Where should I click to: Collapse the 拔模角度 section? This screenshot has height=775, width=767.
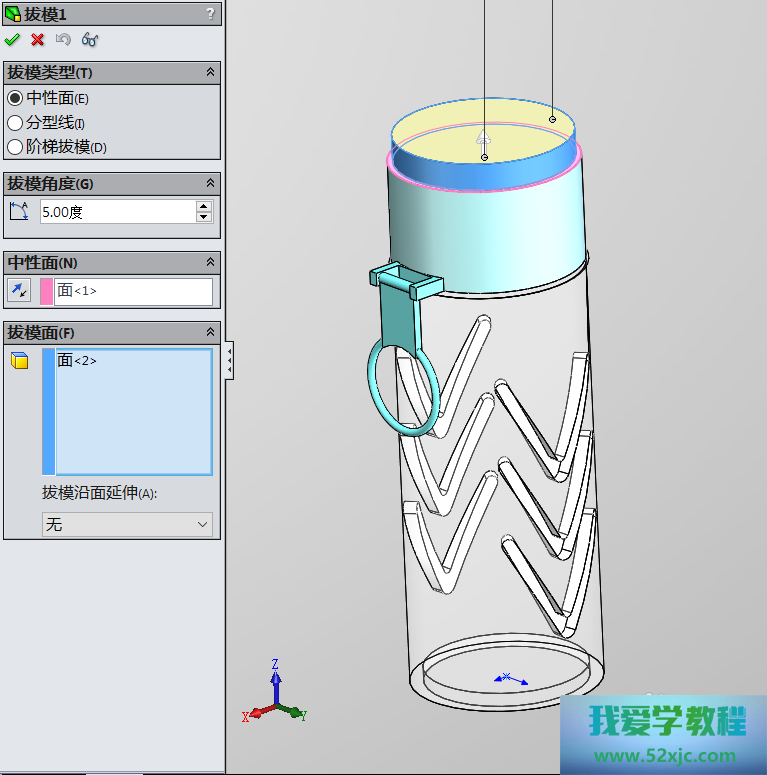210,184
